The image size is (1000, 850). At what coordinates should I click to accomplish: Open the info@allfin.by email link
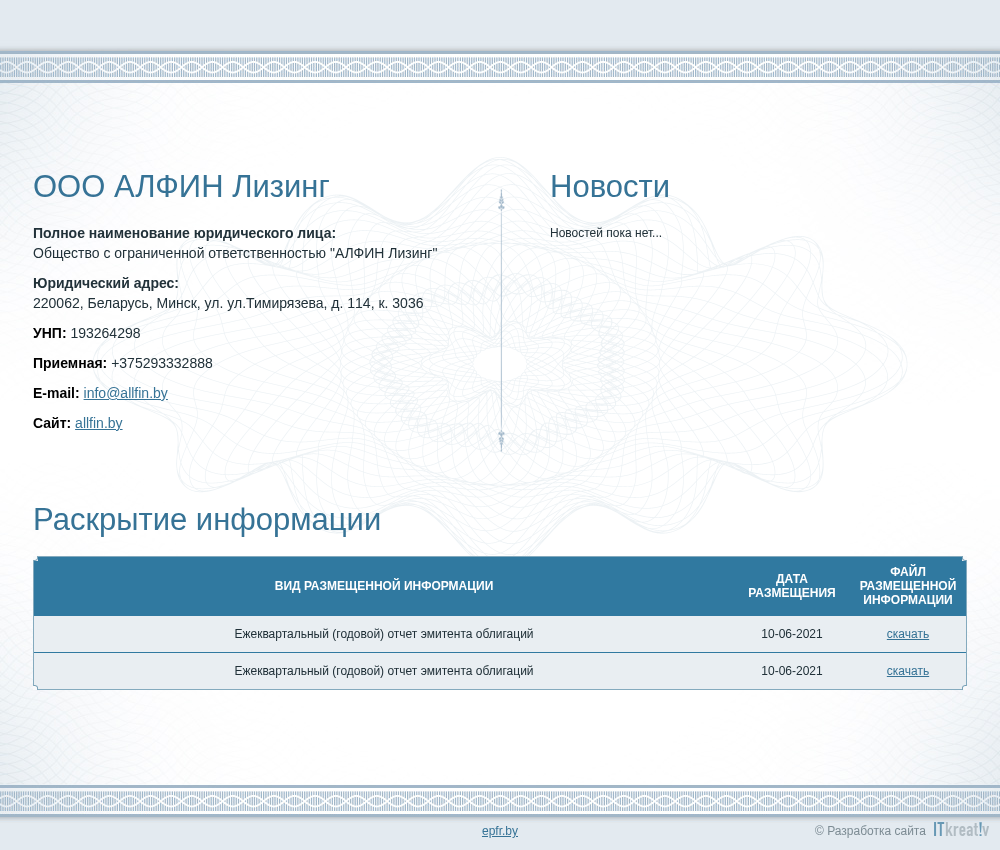126,393
